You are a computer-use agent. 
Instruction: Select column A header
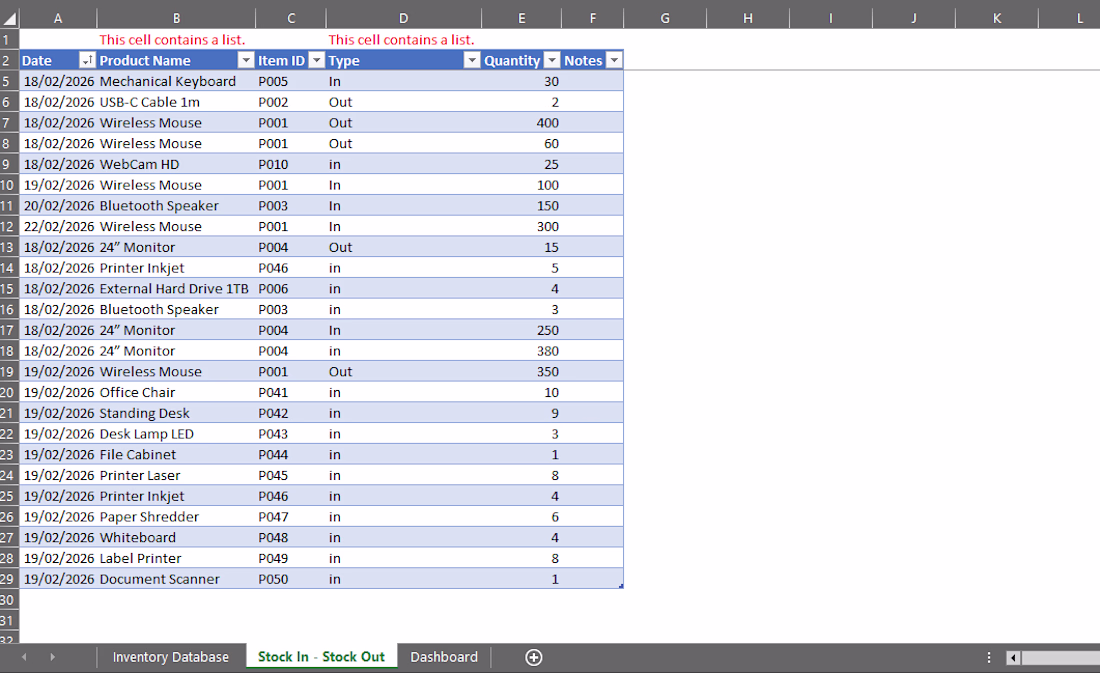[x=58, y=18]
